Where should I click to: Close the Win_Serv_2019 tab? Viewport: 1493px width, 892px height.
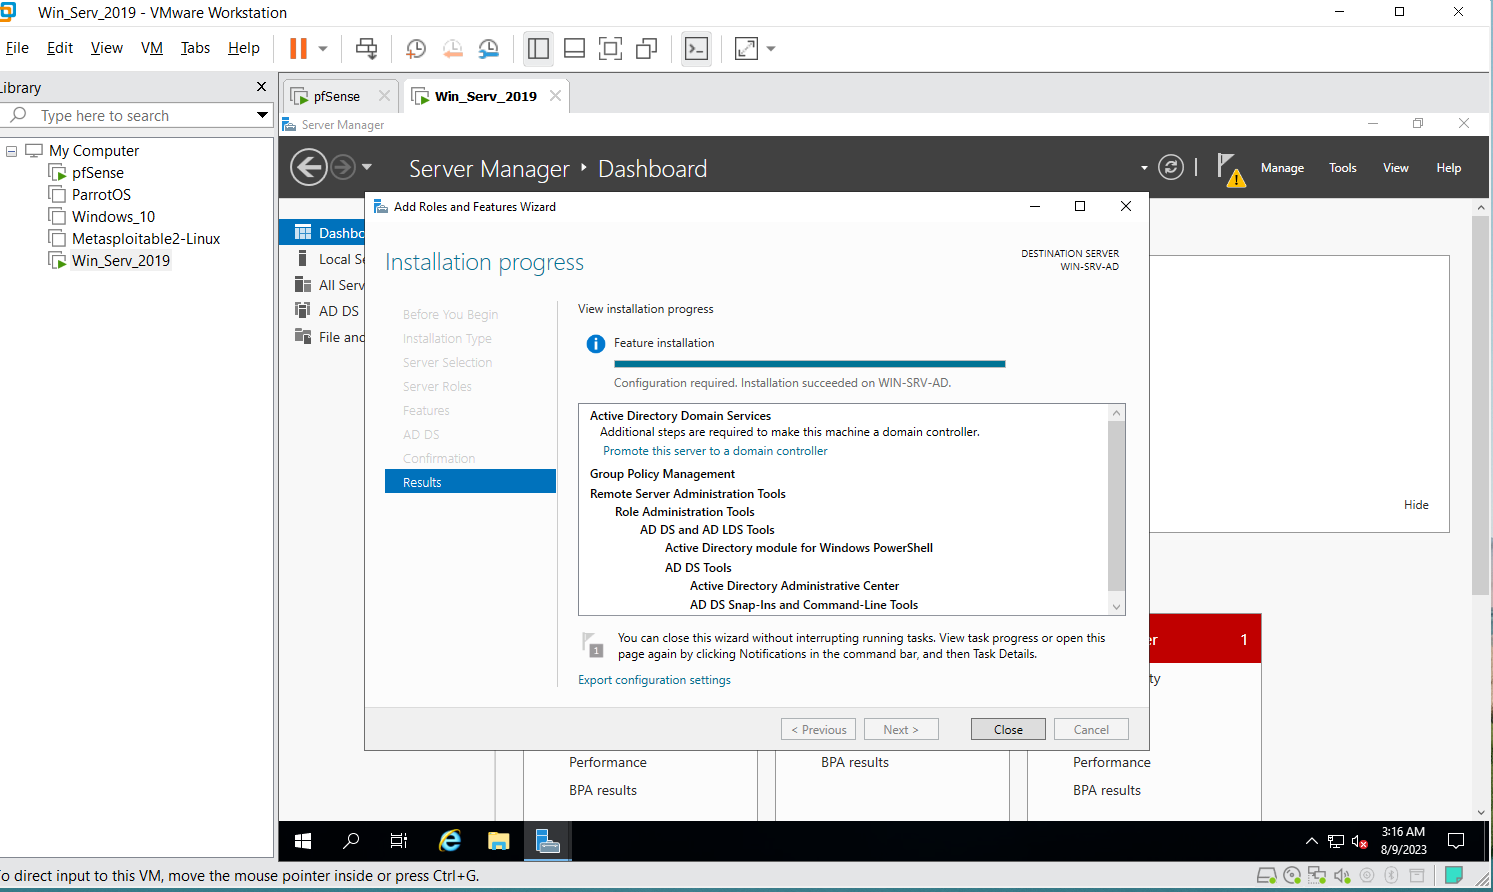[555, 96]
